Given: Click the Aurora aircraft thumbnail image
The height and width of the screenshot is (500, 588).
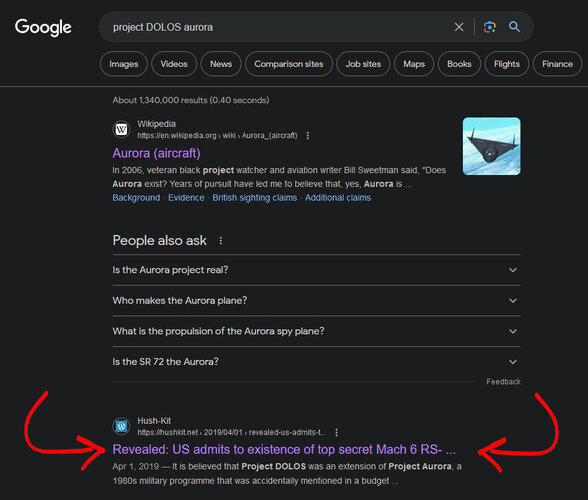Looking at the screenshot, I should point(491,146).
